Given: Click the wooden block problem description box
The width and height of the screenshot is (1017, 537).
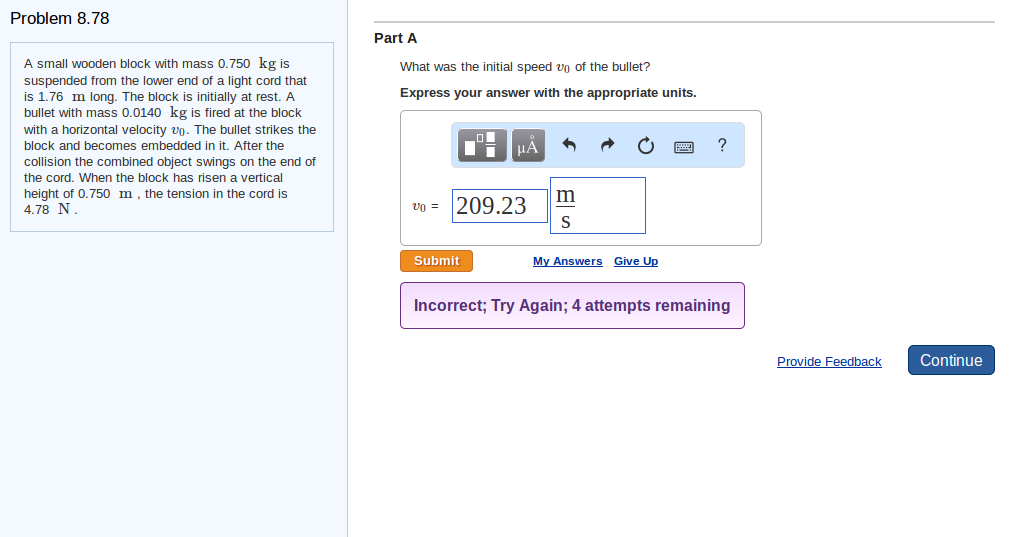Looking at the screenshot, I should pyautogui.click(x=171, y=137).
